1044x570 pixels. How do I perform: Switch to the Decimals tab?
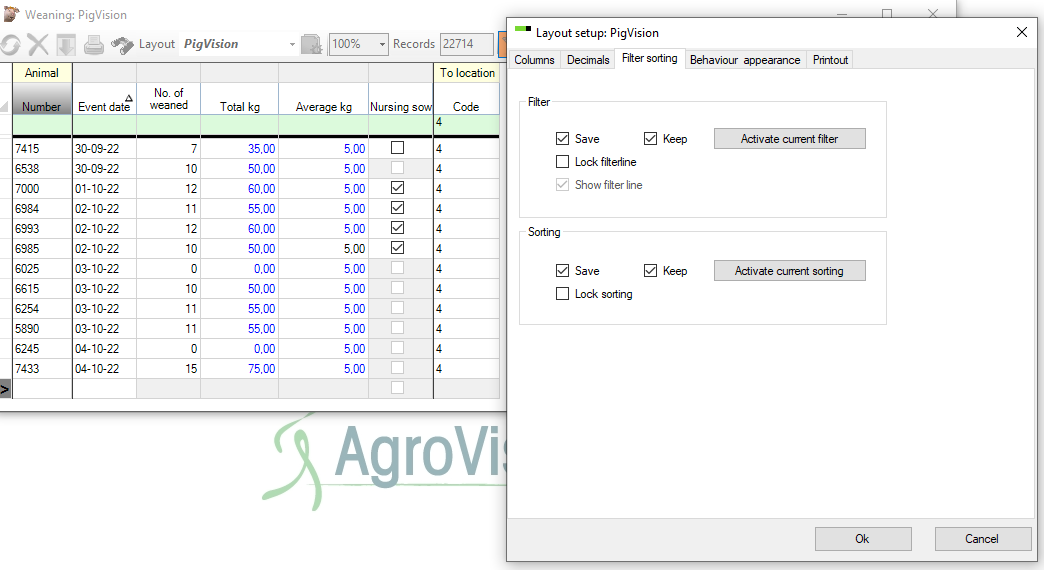[x=588, y=60]
